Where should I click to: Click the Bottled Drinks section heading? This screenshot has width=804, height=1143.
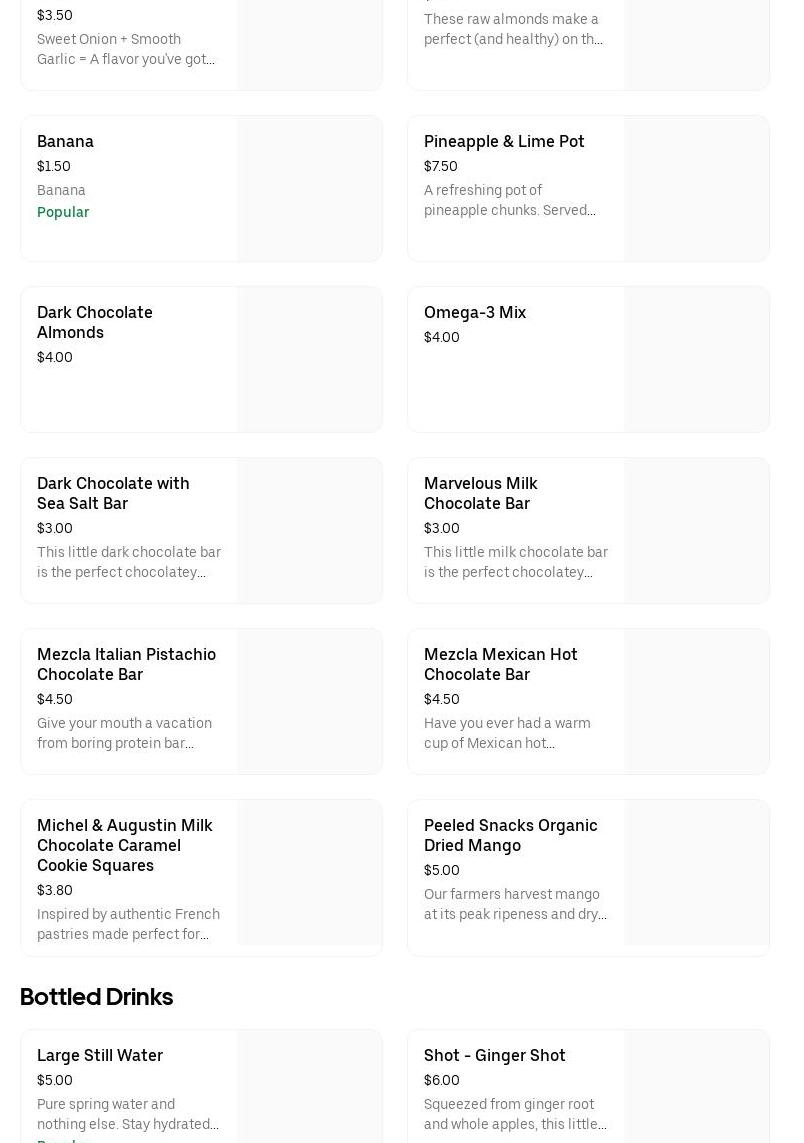[97, 997]
